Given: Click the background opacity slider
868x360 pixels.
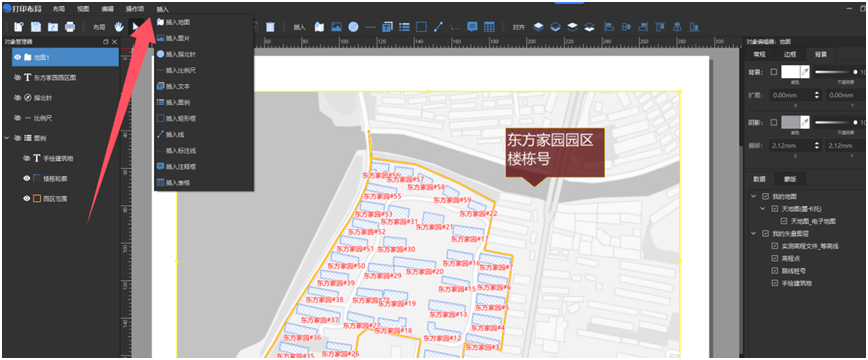Looking at the screenshot, I should pyautogui.click(x=836, y=71).
